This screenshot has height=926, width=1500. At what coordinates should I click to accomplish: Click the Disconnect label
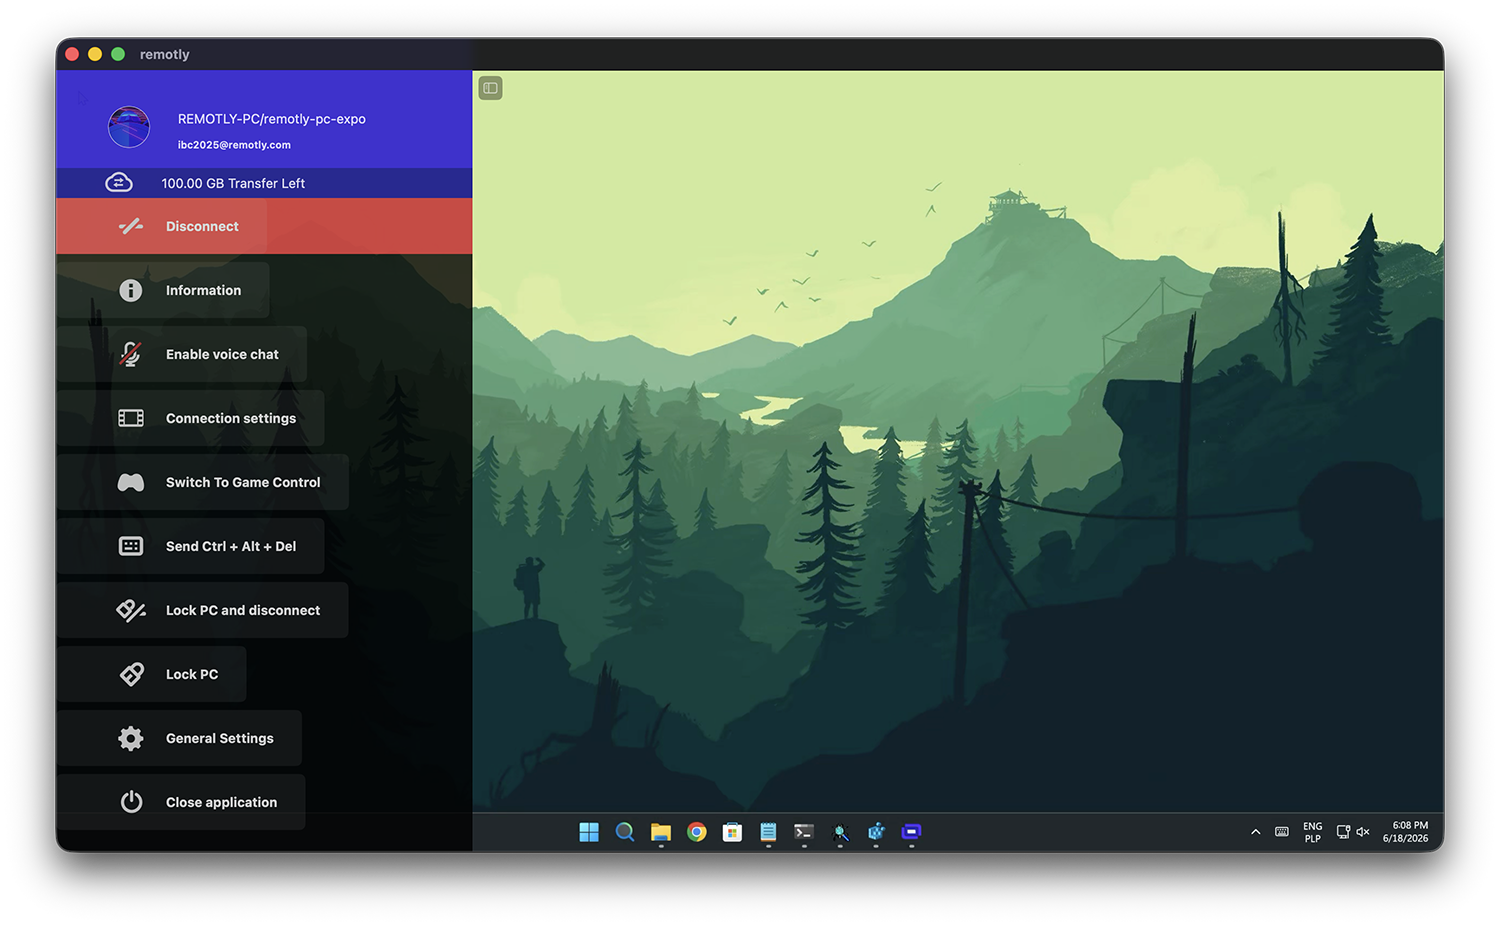point(202,226)
